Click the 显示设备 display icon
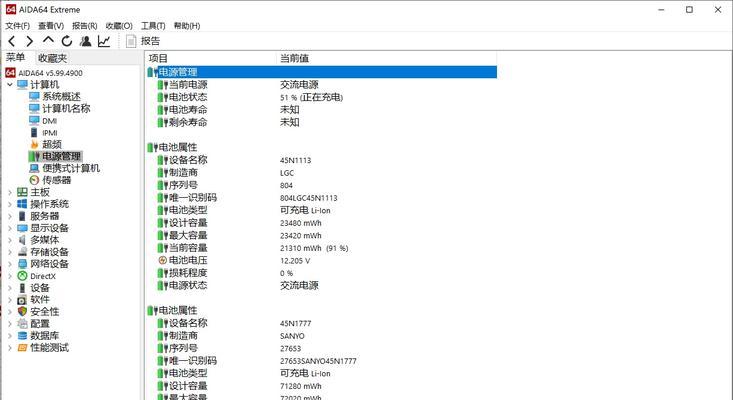The height and width of the screenshot is (400, 733). 22,228
